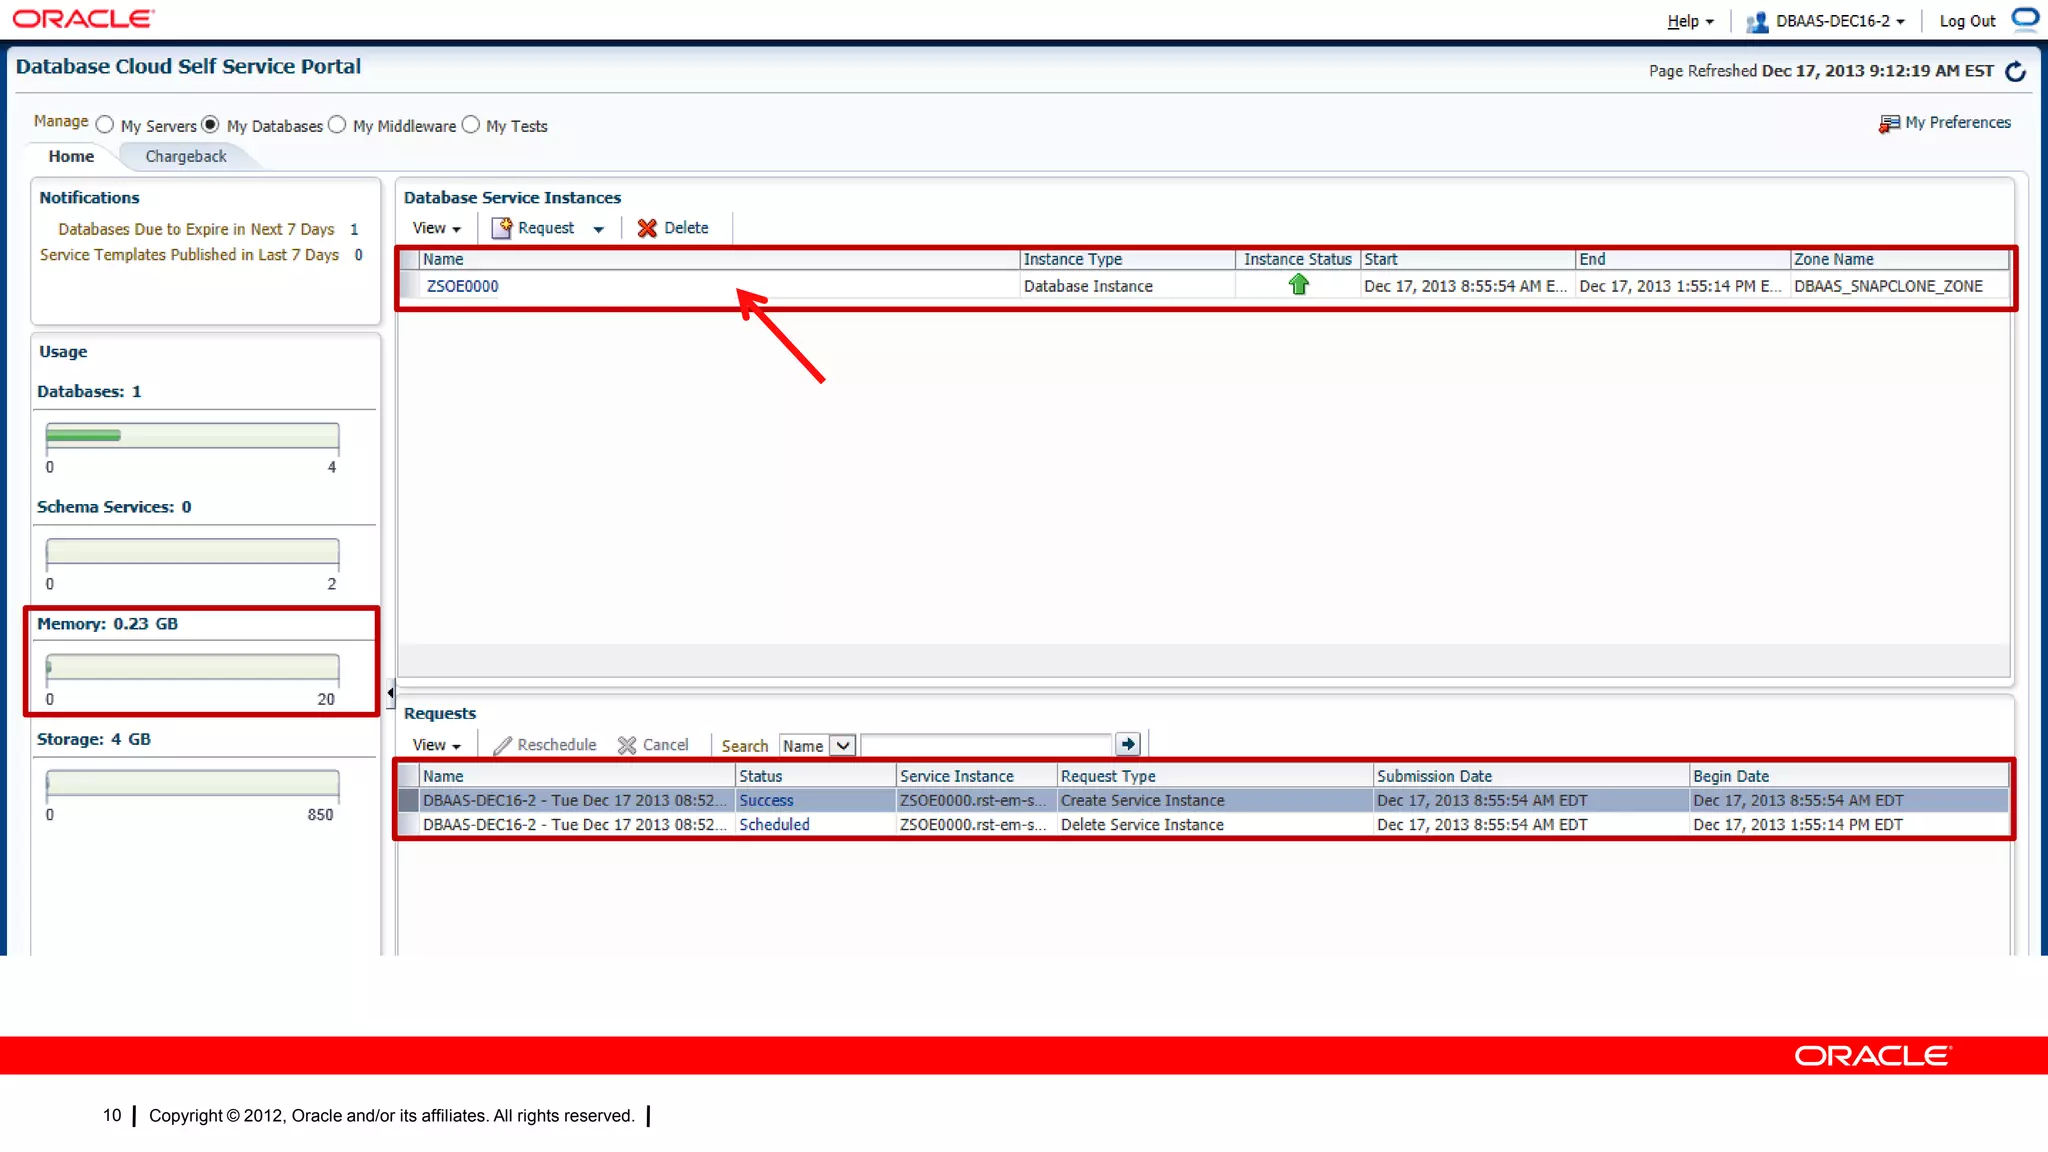The width and height of the screenshot is (2048, 1152).
Task: Select the Create Service Instance request row
Action: pos(1203,800)
